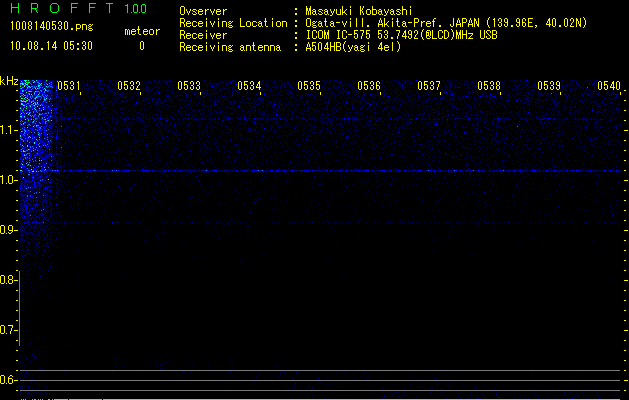Select the filename 1008140530.png
The image size is (629, 400).
pos(52,27)
